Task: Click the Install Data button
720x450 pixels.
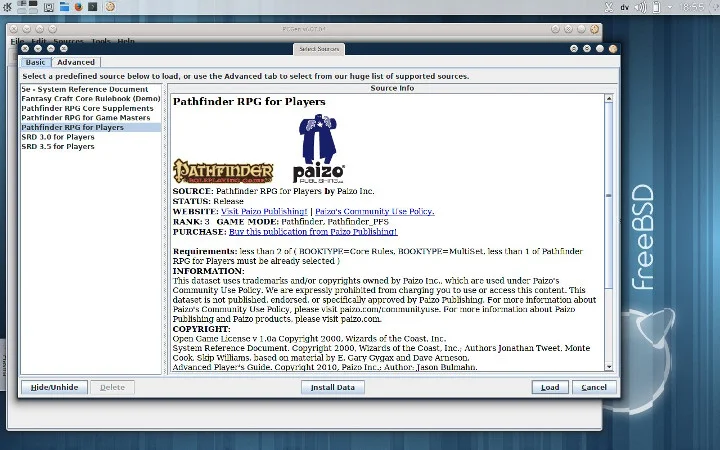Action: pos(333,387)
